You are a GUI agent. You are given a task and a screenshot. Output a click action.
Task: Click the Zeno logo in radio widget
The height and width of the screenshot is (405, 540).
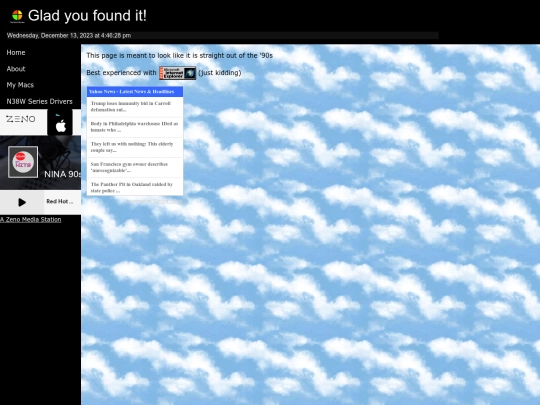point(21,119)
